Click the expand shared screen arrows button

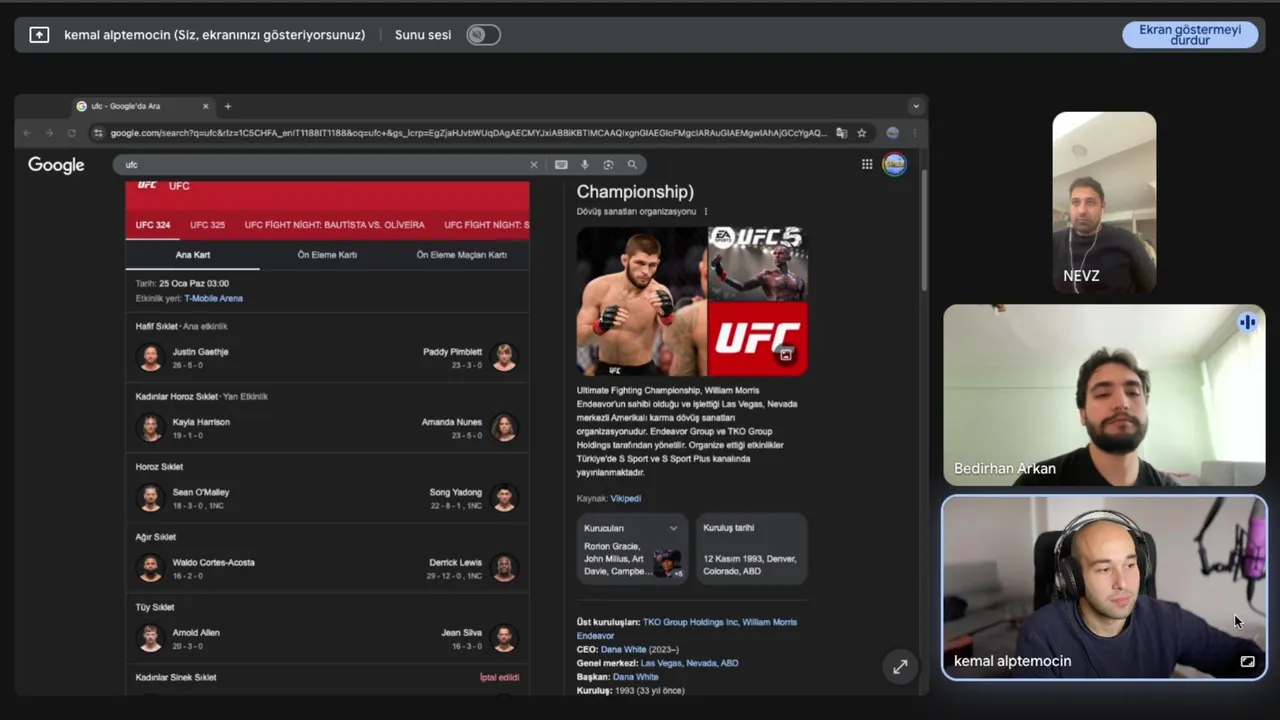tap(900, 666)
